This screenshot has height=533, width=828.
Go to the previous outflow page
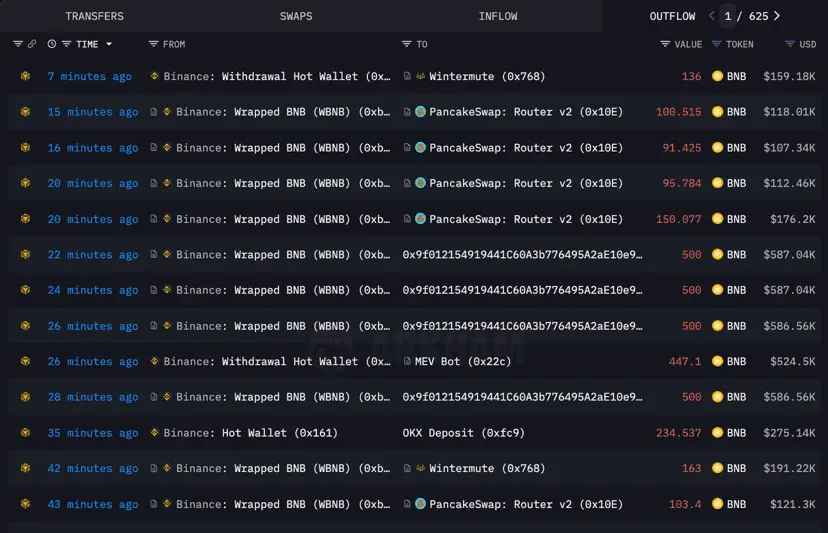click(x=712, y=16)
